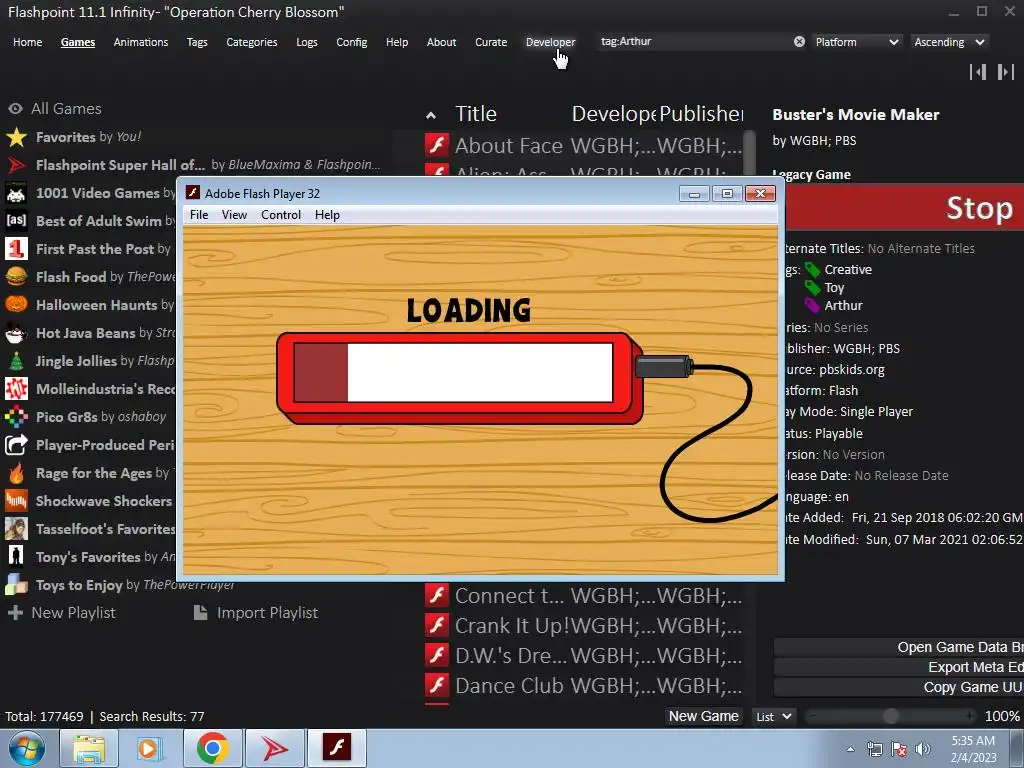Open Google Chrome from taskbar
This screenshot has height=768, width=1024.
[212, 749]
